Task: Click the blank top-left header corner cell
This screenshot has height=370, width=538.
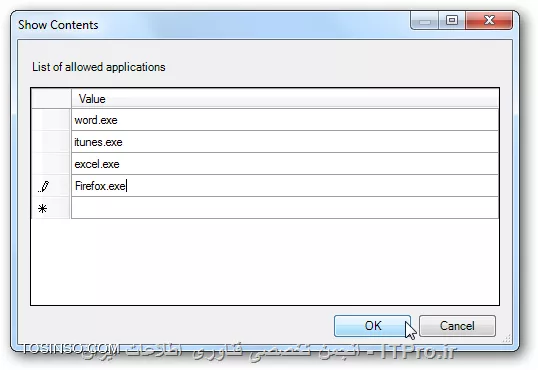Action: (51, 99)
